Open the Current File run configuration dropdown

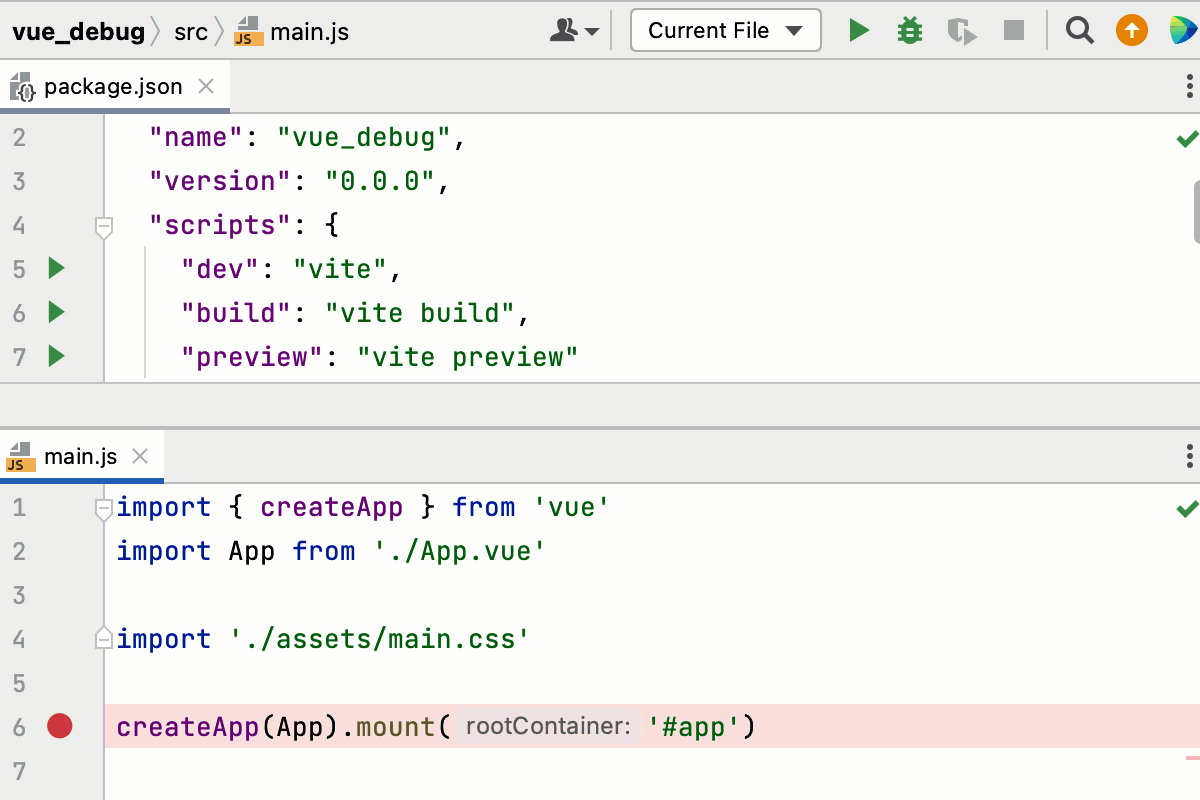tap(725, 30)
